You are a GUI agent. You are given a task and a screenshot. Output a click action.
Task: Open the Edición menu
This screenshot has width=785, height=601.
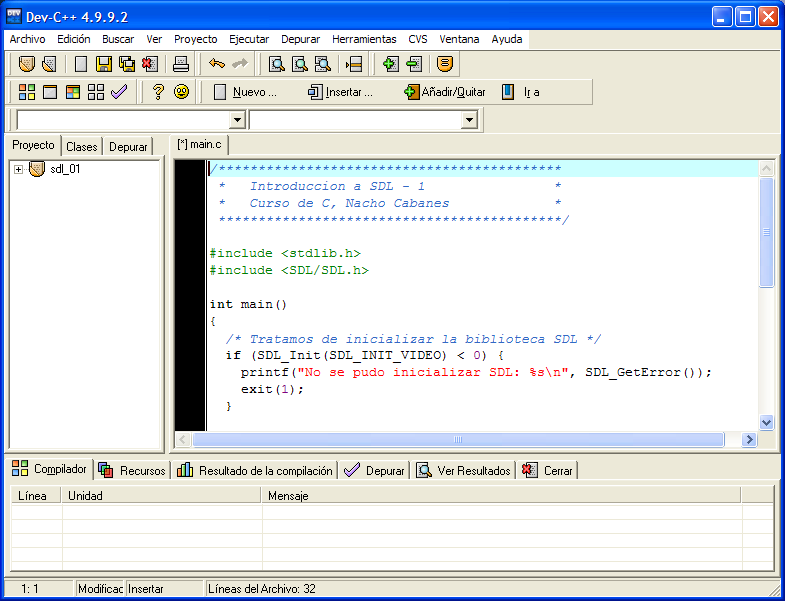pos(74,39)
